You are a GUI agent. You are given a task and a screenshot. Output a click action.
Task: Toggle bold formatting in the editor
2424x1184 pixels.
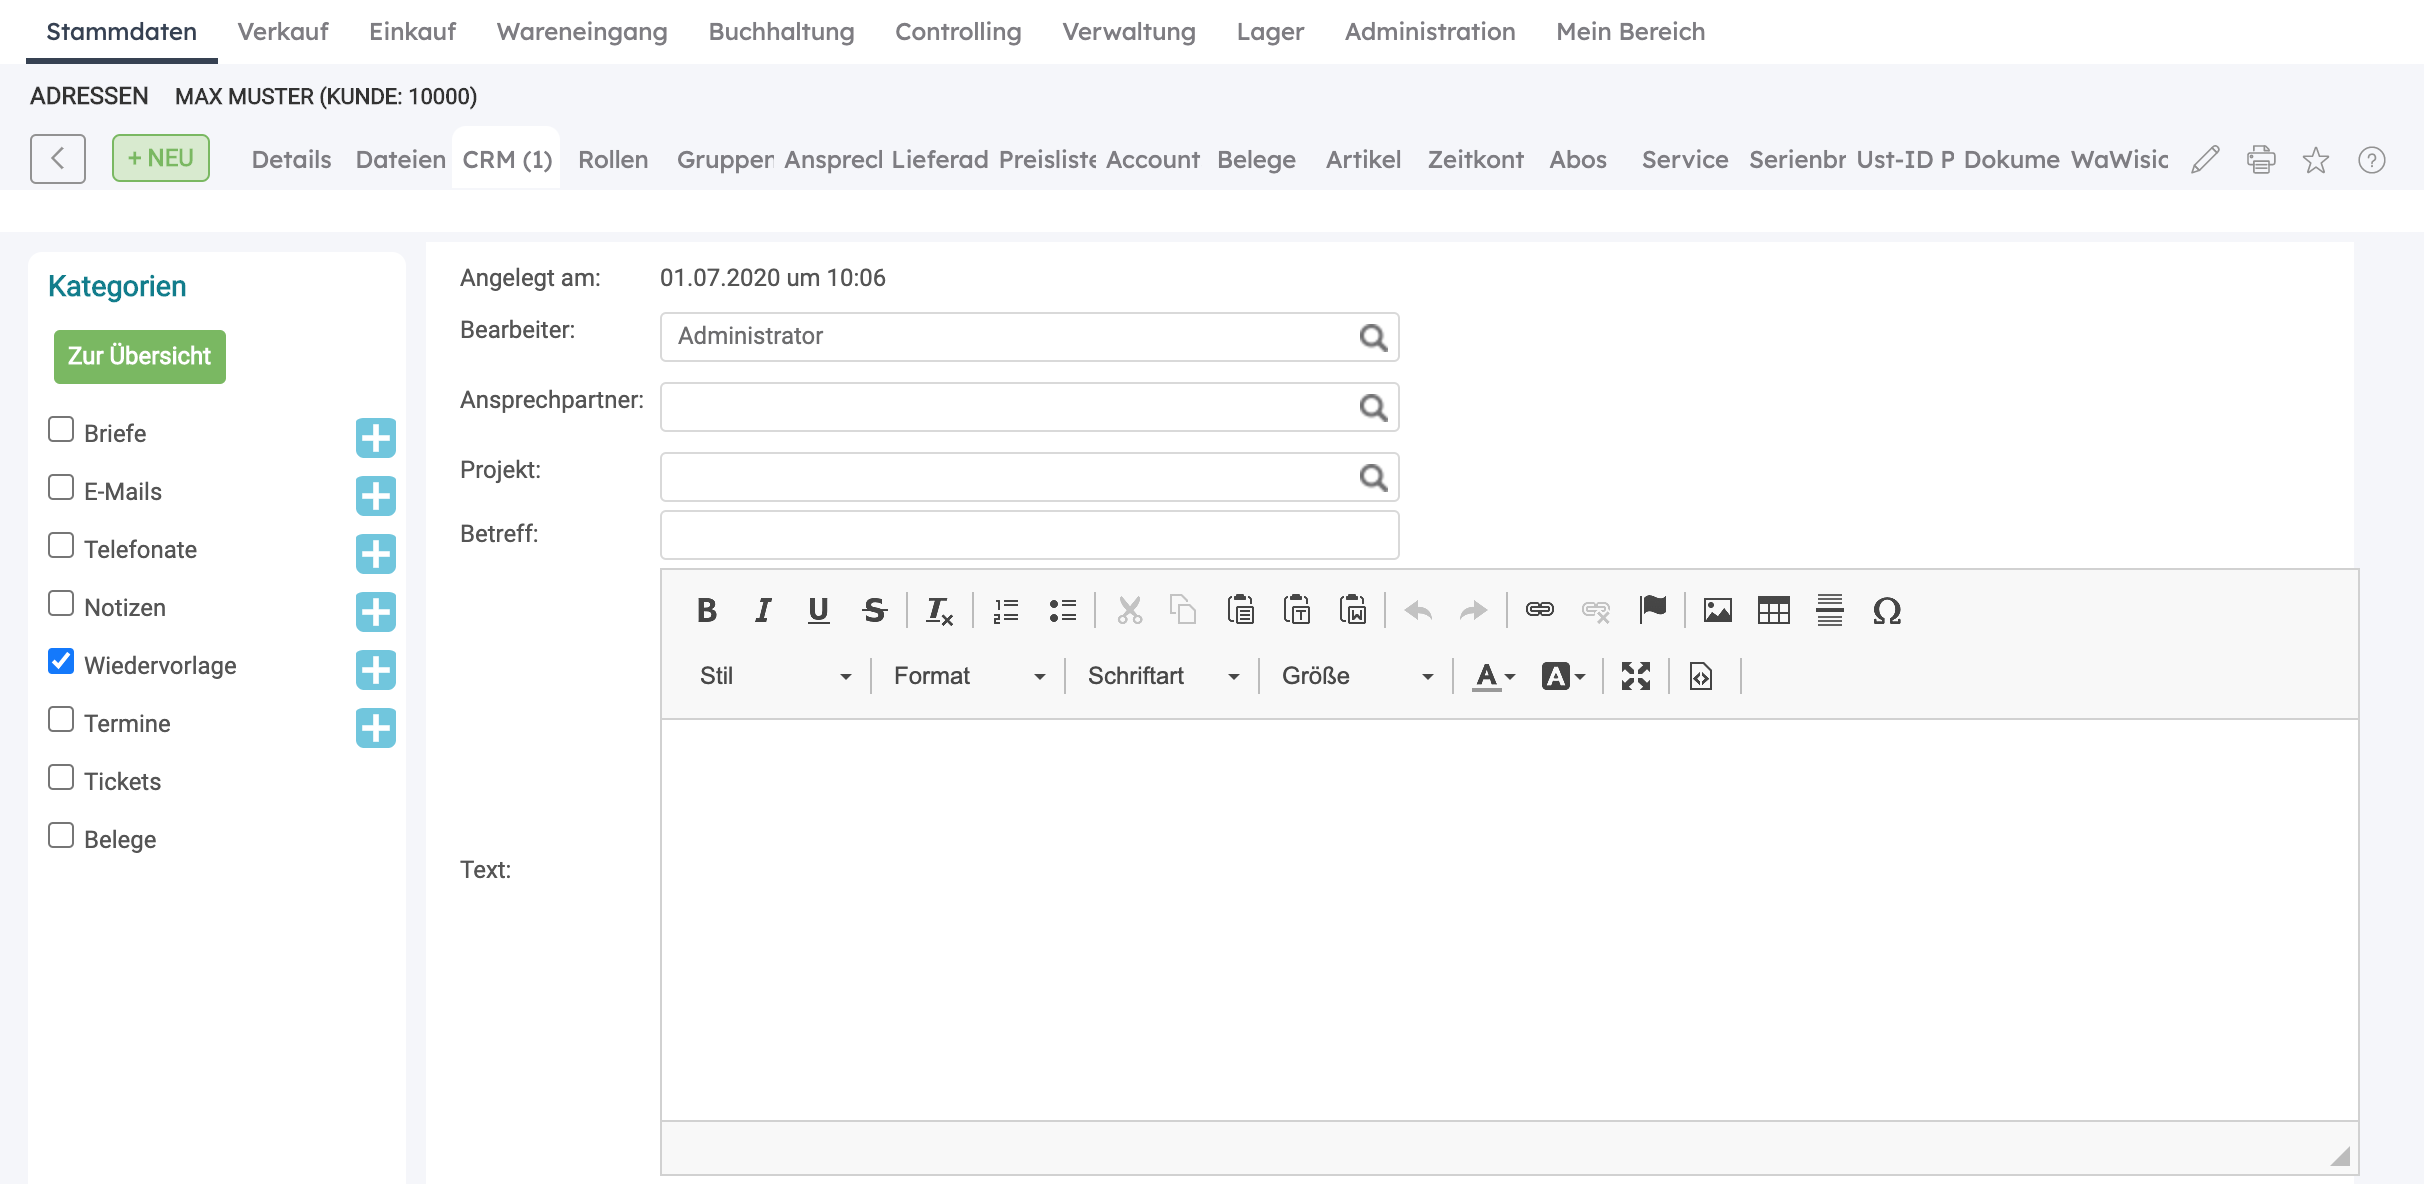[x=707, y=610]
